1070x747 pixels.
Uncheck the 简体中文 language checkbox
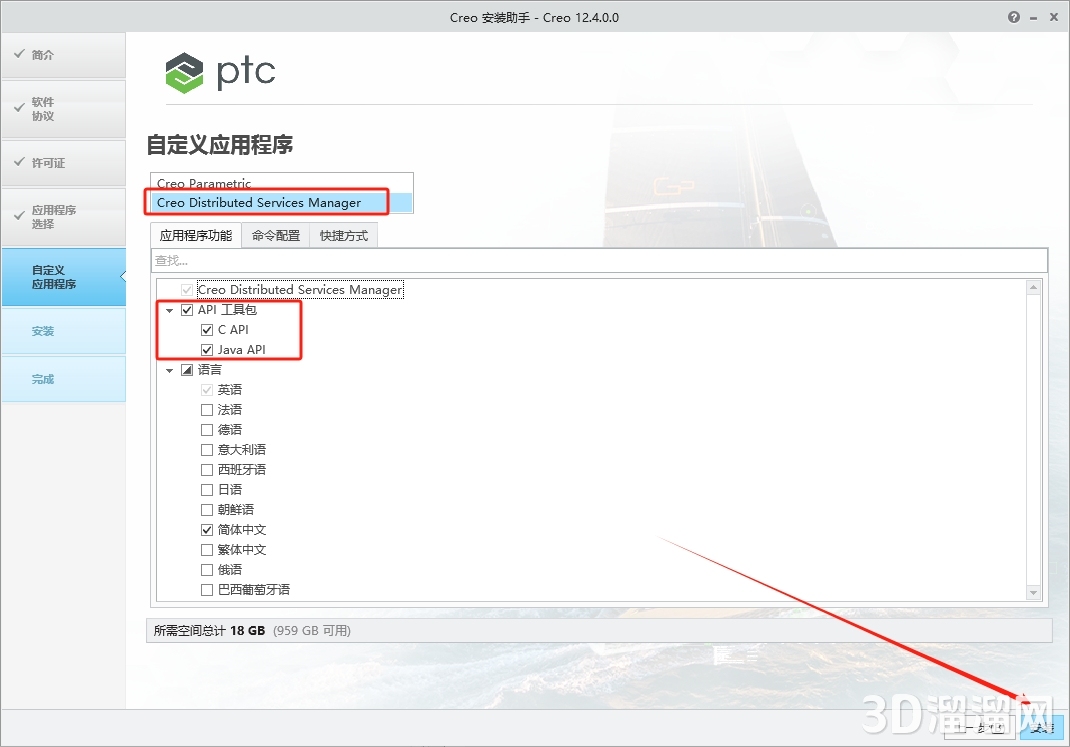pos(206,529)
